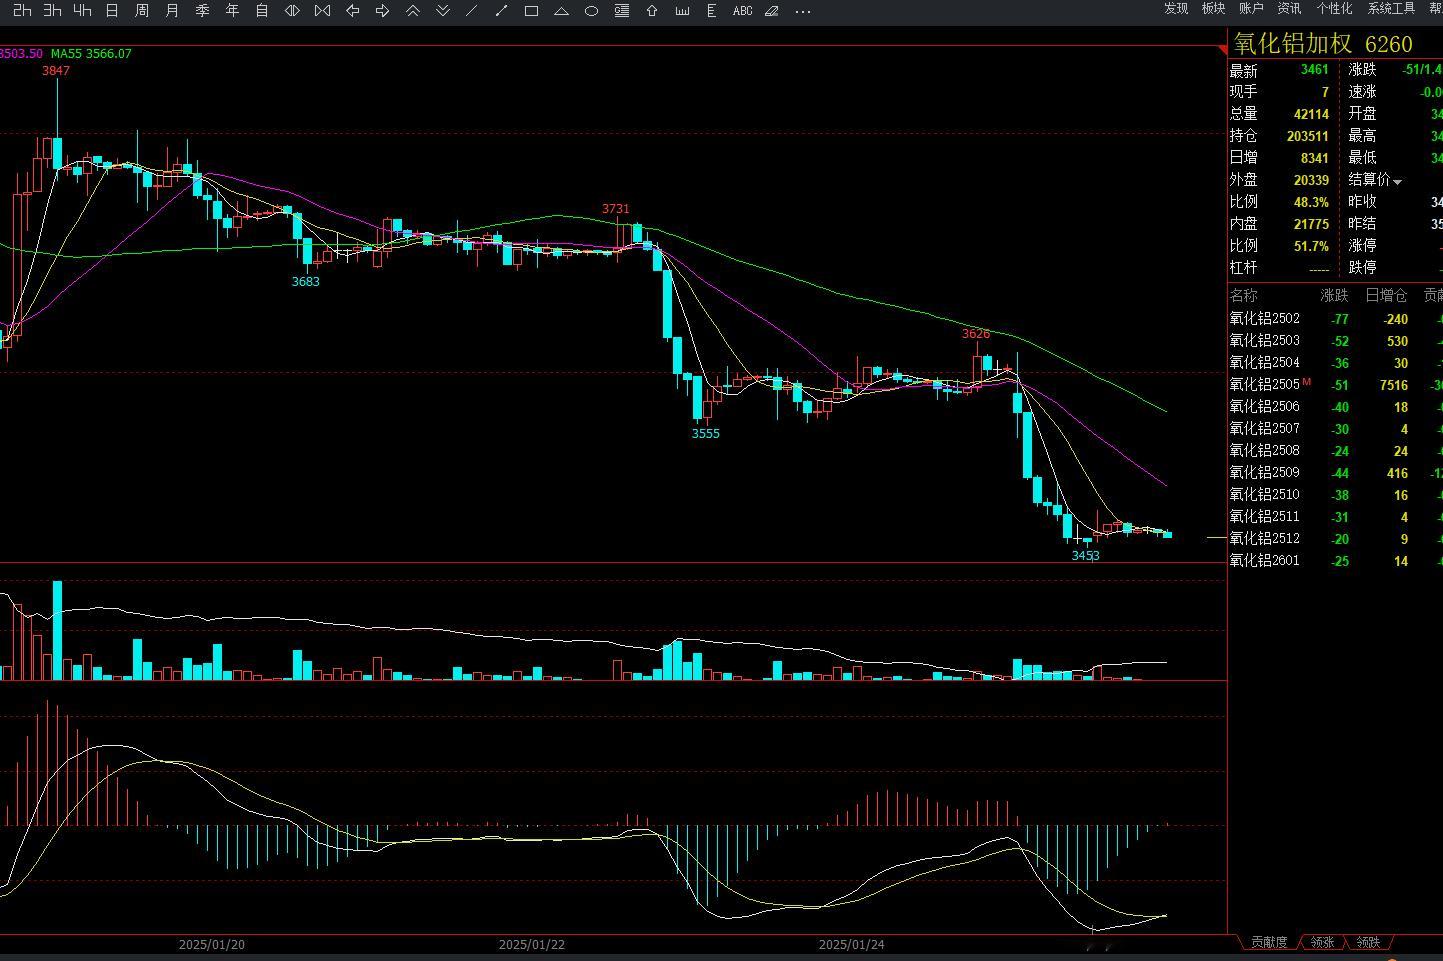Switch chart to 3h period

tap(52, 11)
